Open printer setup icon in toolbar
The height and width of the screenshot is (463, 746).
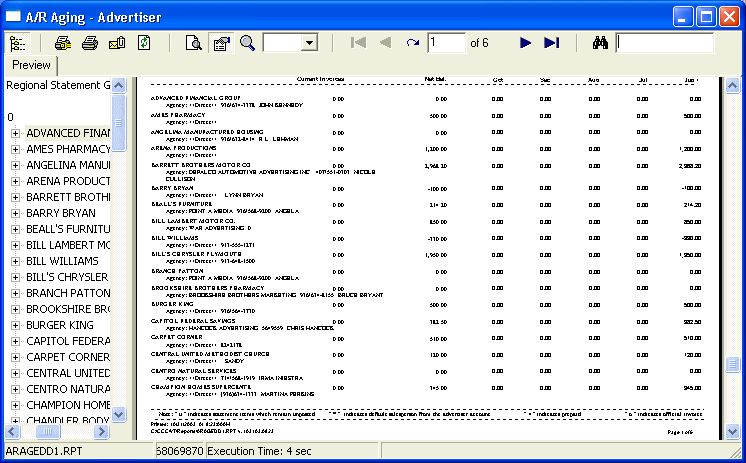(x=63, y=43)
